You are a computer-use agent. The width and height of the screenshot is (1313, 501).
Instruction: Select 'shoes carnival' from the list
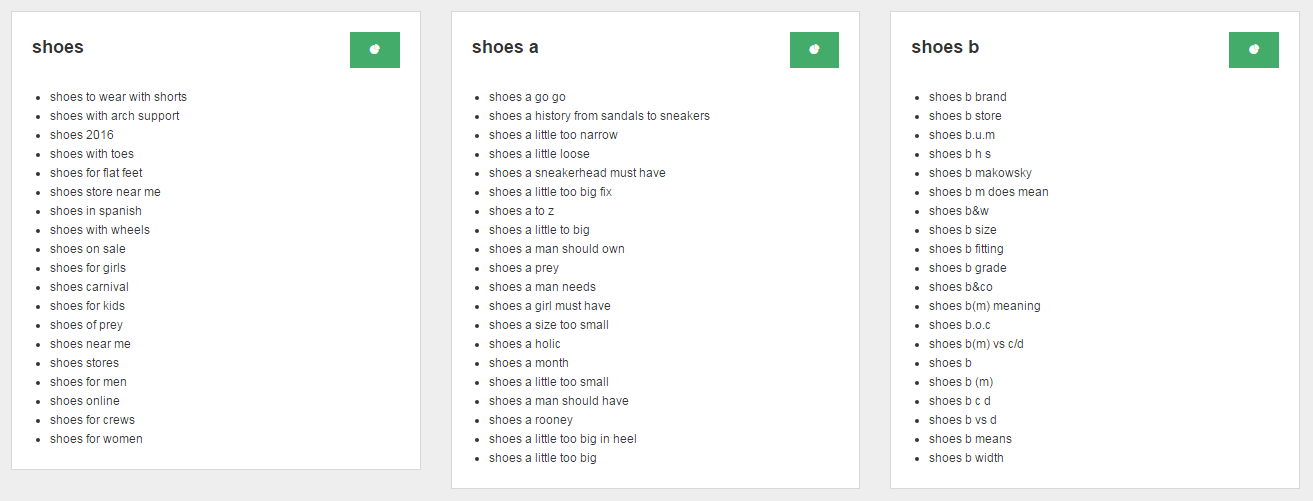pos(89,287)
